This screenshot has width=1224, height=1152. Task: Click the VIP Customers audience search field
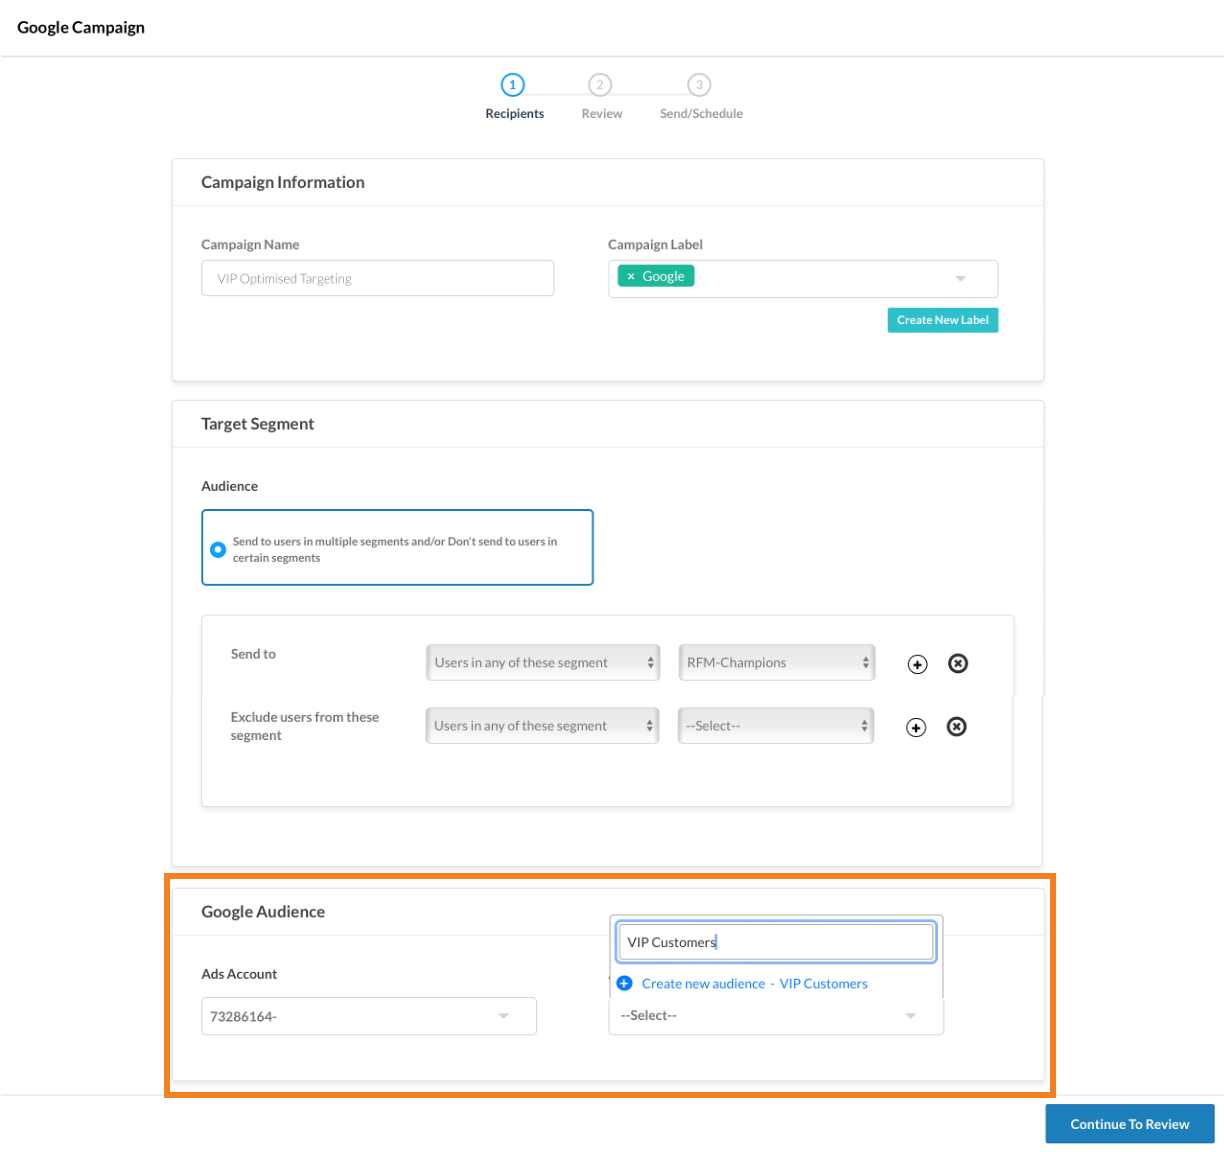click(776, 942)
